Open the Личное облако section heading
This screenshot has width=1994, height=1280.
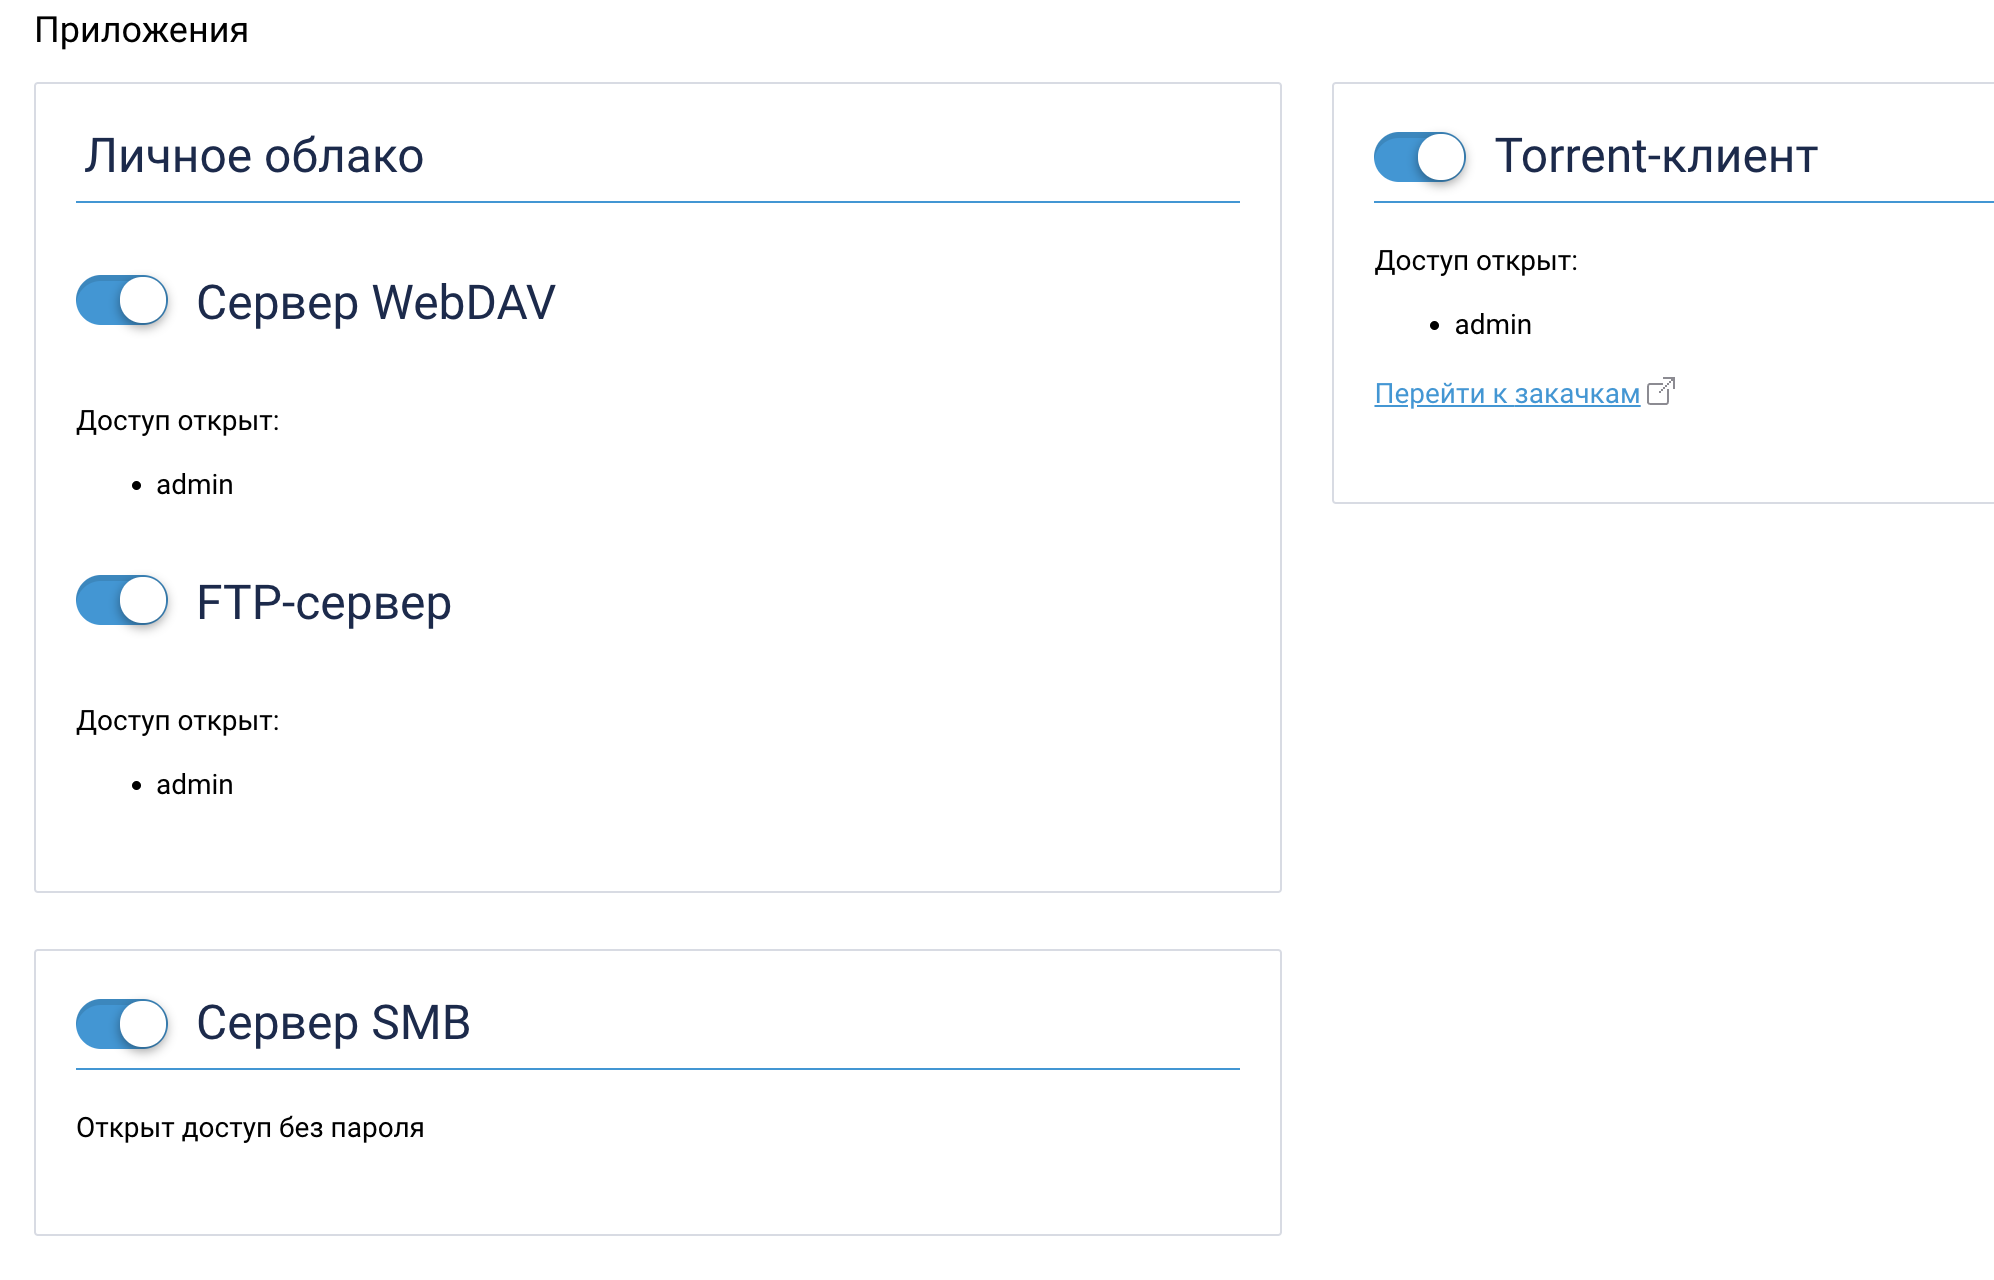254,156
